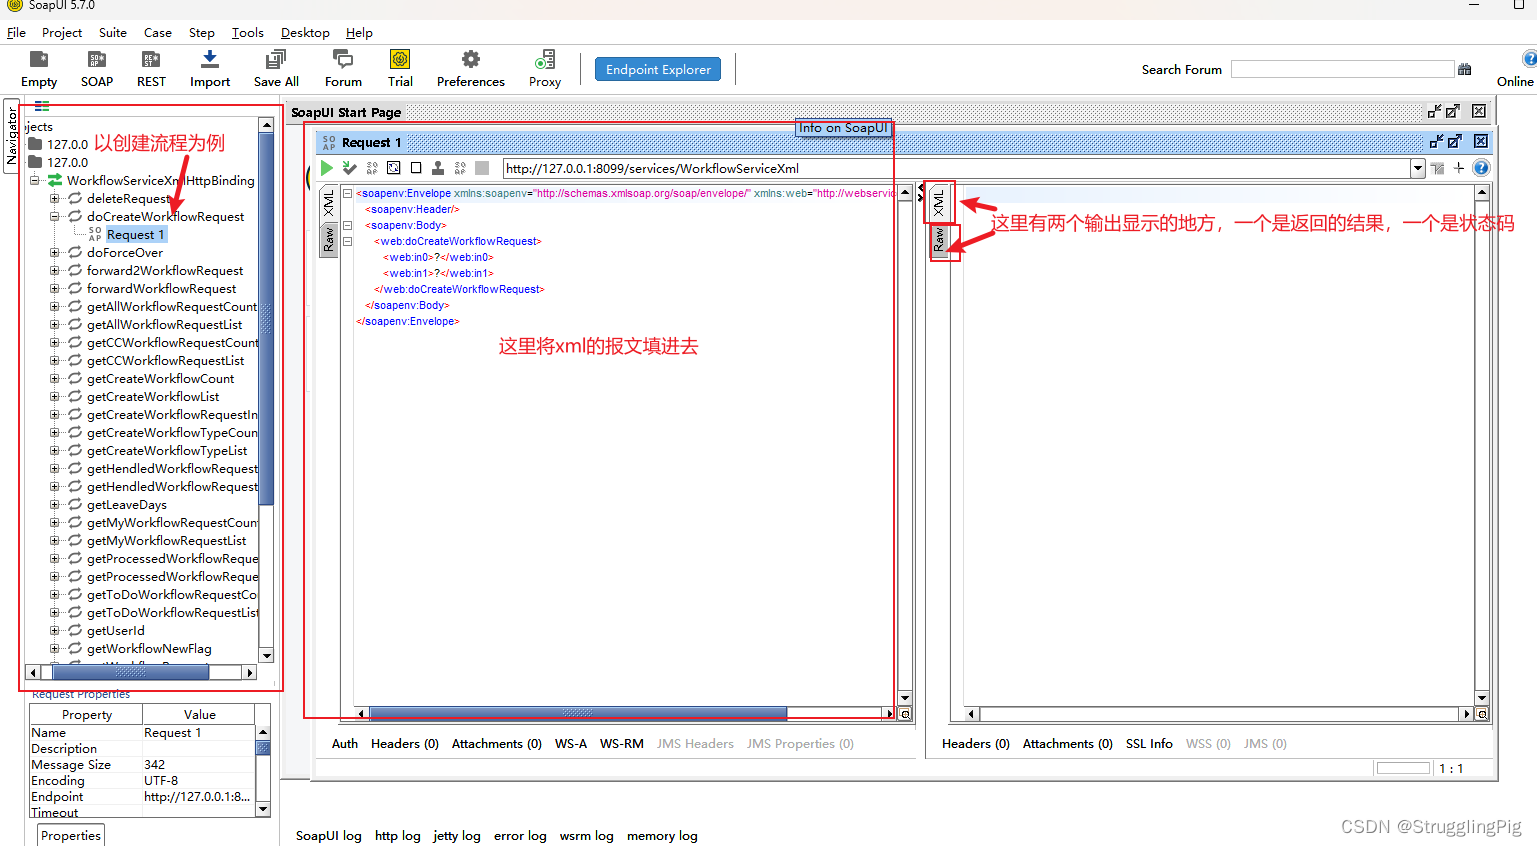Collapse the doCreateWorkflowRequest XML fold marker
This screenshot has width=1537, height=846.
[347, 241]
